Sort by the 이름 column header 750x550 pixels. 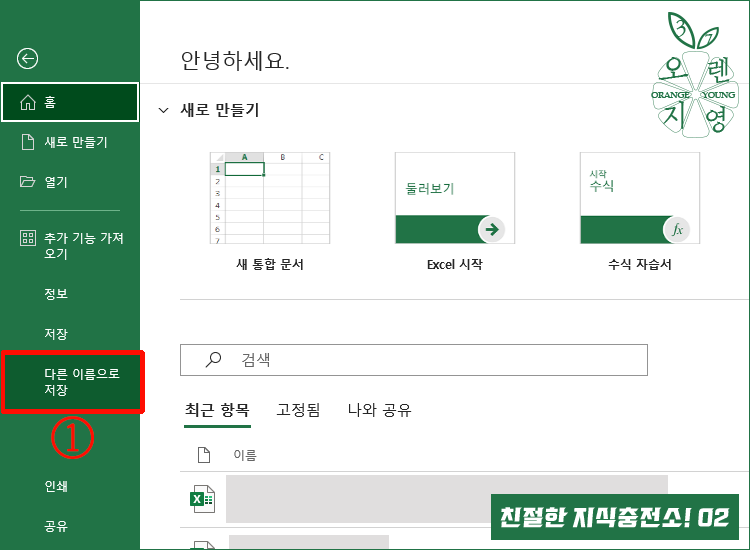coord(245,455)
